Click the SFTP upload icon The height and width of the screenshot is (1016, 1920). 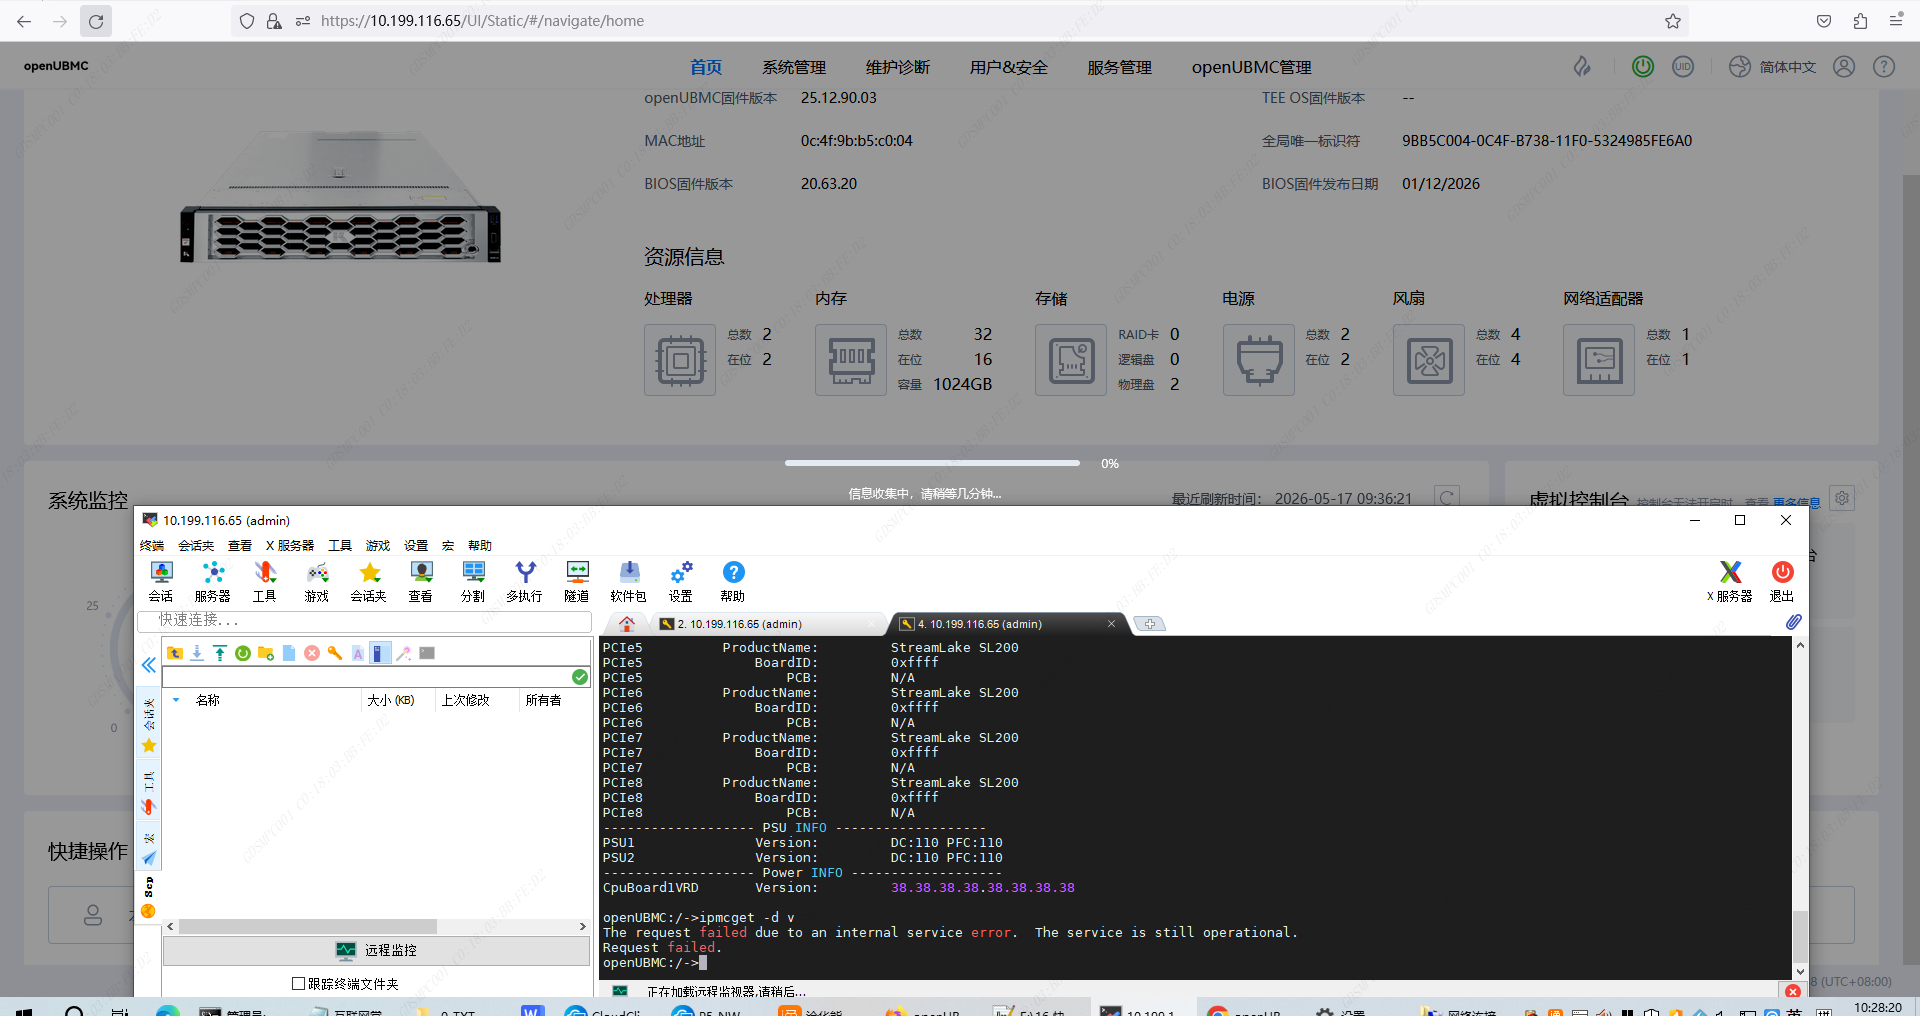220,653
